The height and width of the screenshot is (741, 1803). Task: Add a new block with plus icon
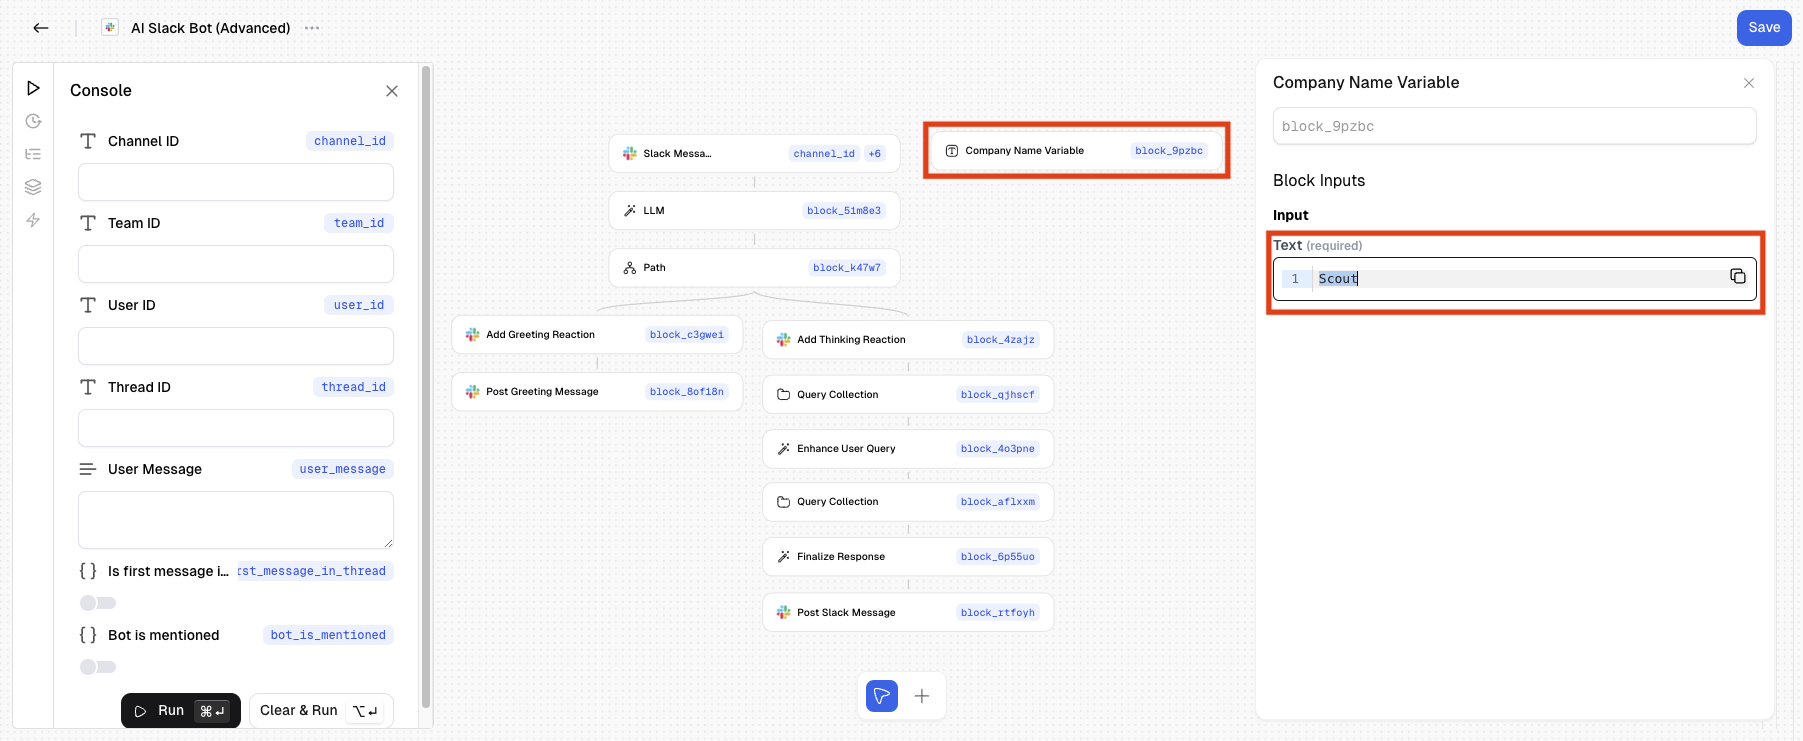click(922, 696)
